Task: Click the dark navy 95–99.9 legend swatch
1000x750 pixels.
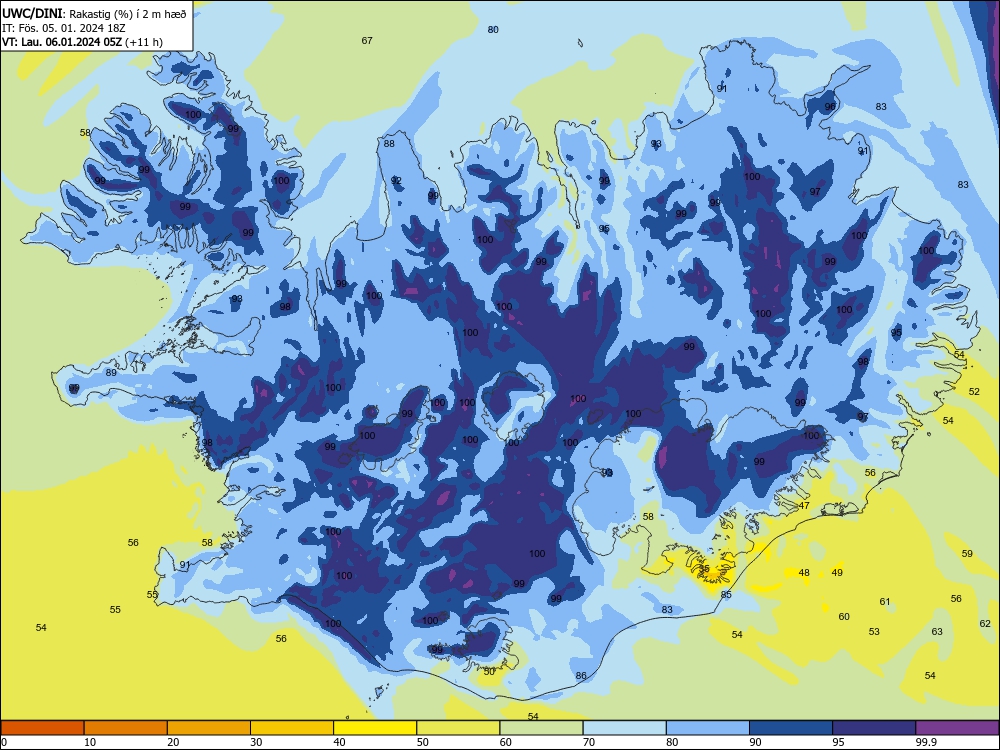Action: pyautogui.click(x=874, y=728)
